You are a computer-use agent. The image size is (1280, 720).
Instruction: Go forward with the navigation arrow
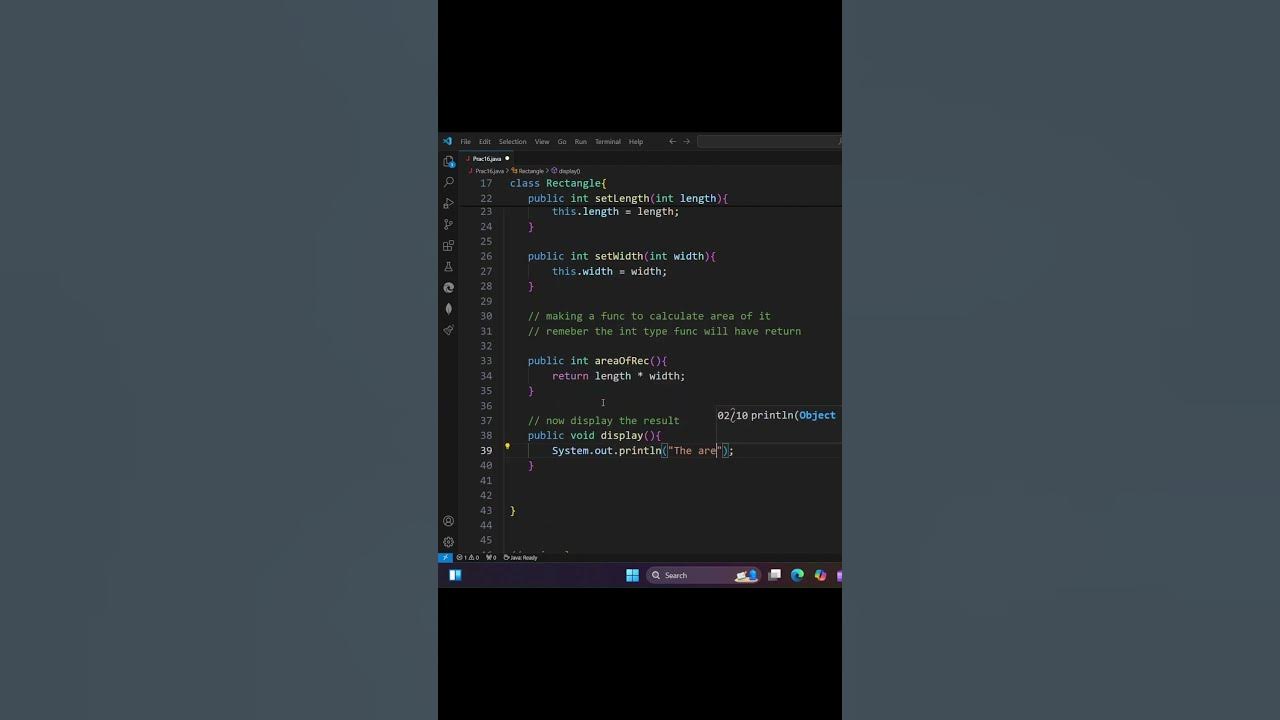point(686,141)
